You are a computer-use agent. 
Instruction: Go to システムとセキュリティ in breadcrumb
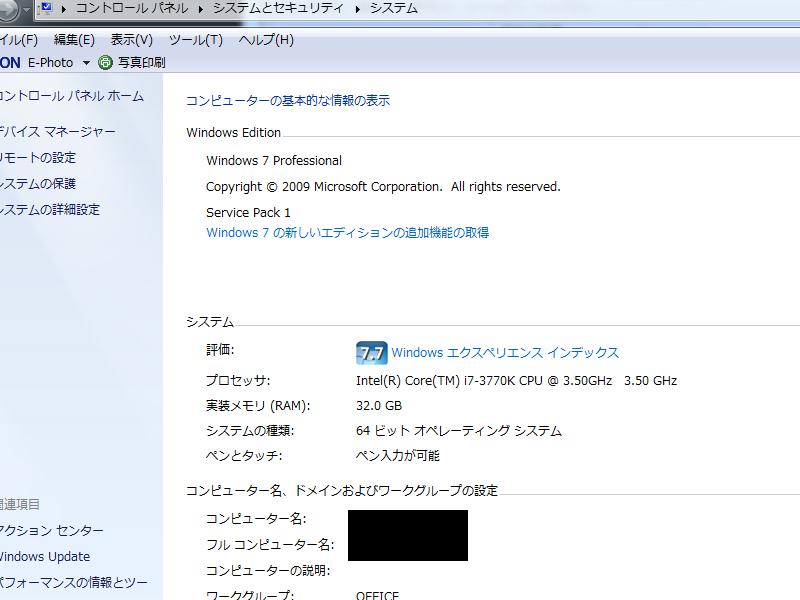(x=278, y=8)
